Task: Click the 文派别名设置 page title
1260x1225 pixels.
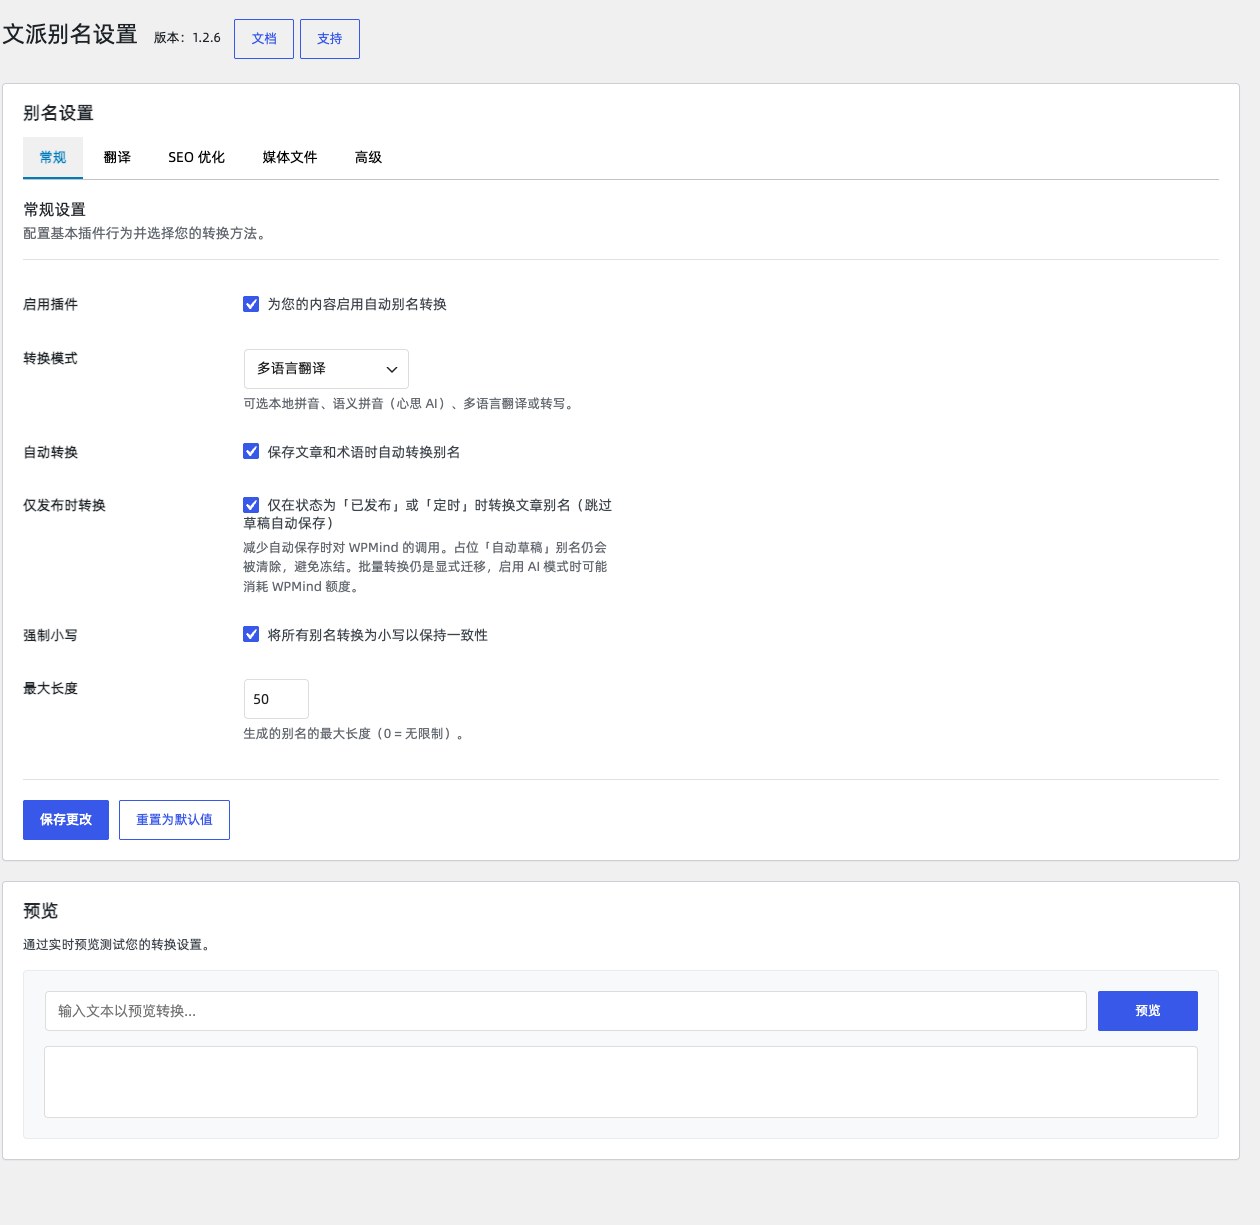Action: click(70, 34)
